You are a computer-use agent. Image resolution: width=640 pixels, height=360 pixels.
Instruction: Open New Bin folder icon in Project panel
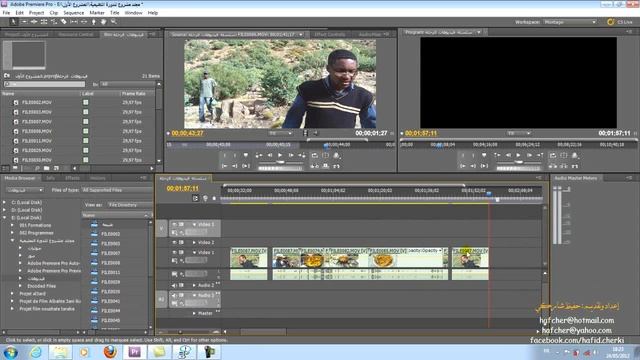47,168
